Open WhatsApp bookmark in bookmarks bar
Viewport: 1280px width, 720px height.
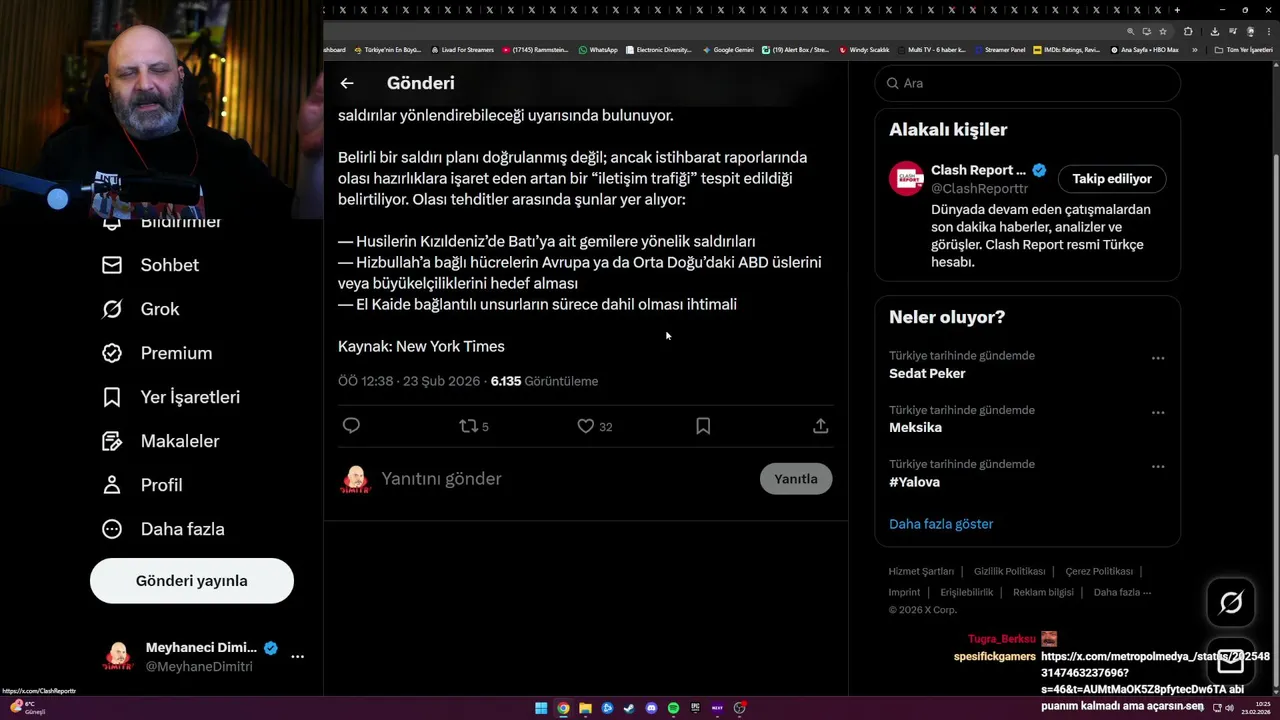598,49
